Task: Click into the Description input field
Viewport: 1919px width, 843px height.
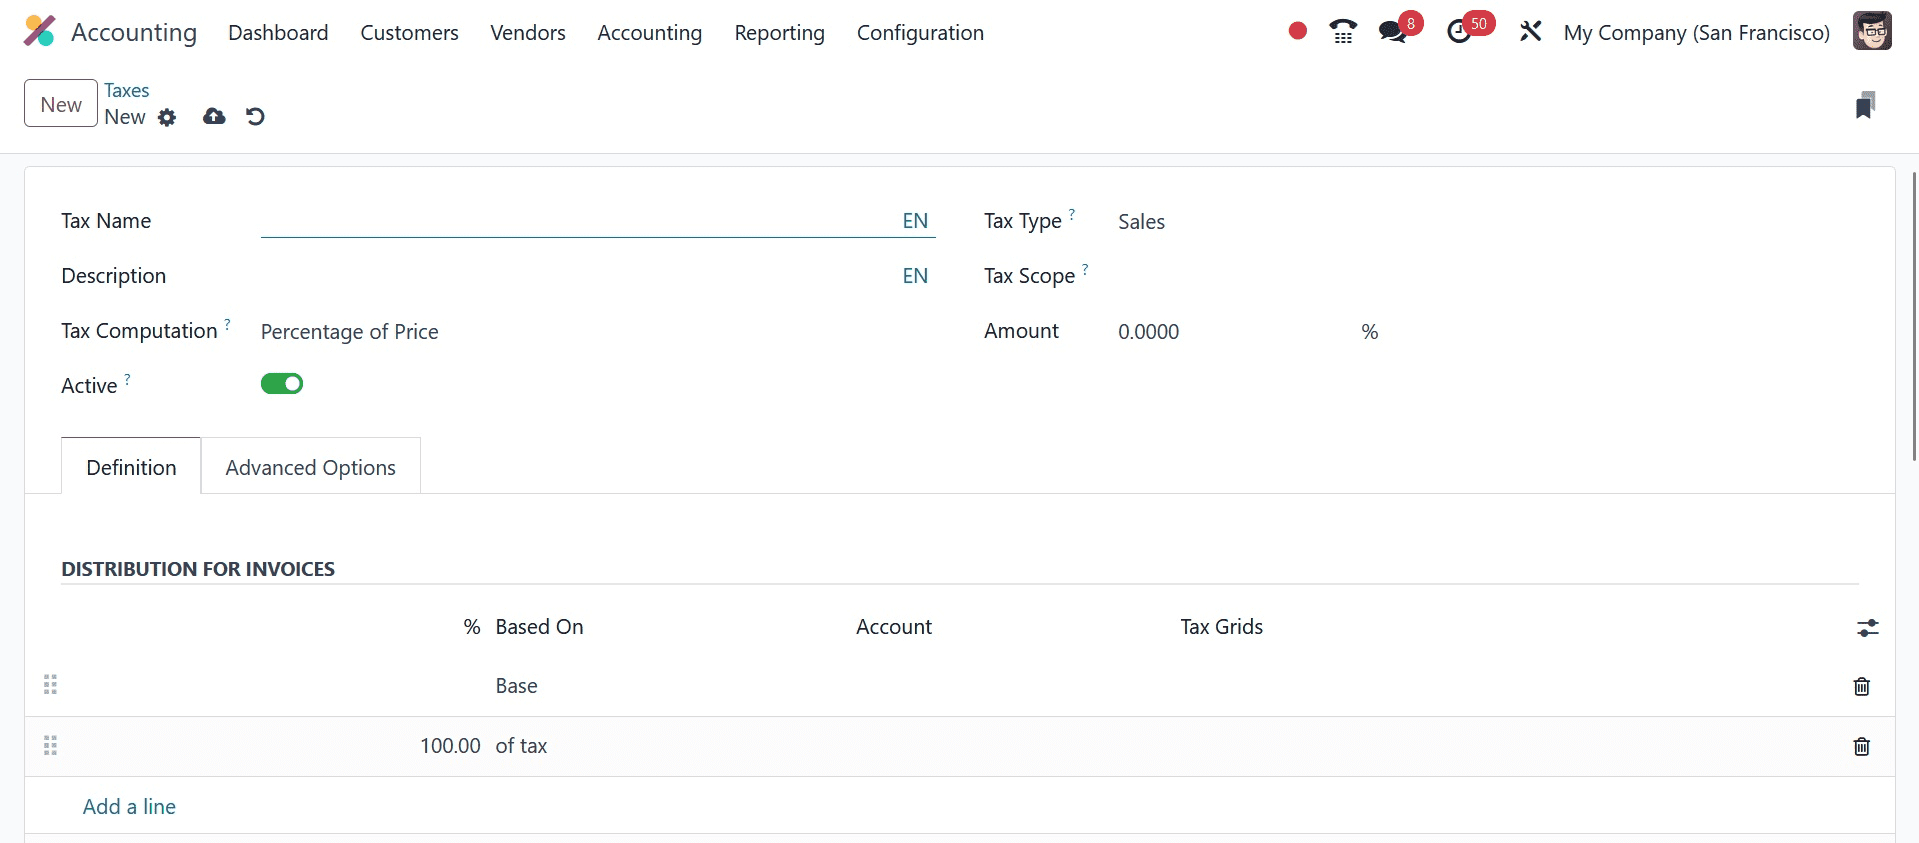Action: click(580, 276)
